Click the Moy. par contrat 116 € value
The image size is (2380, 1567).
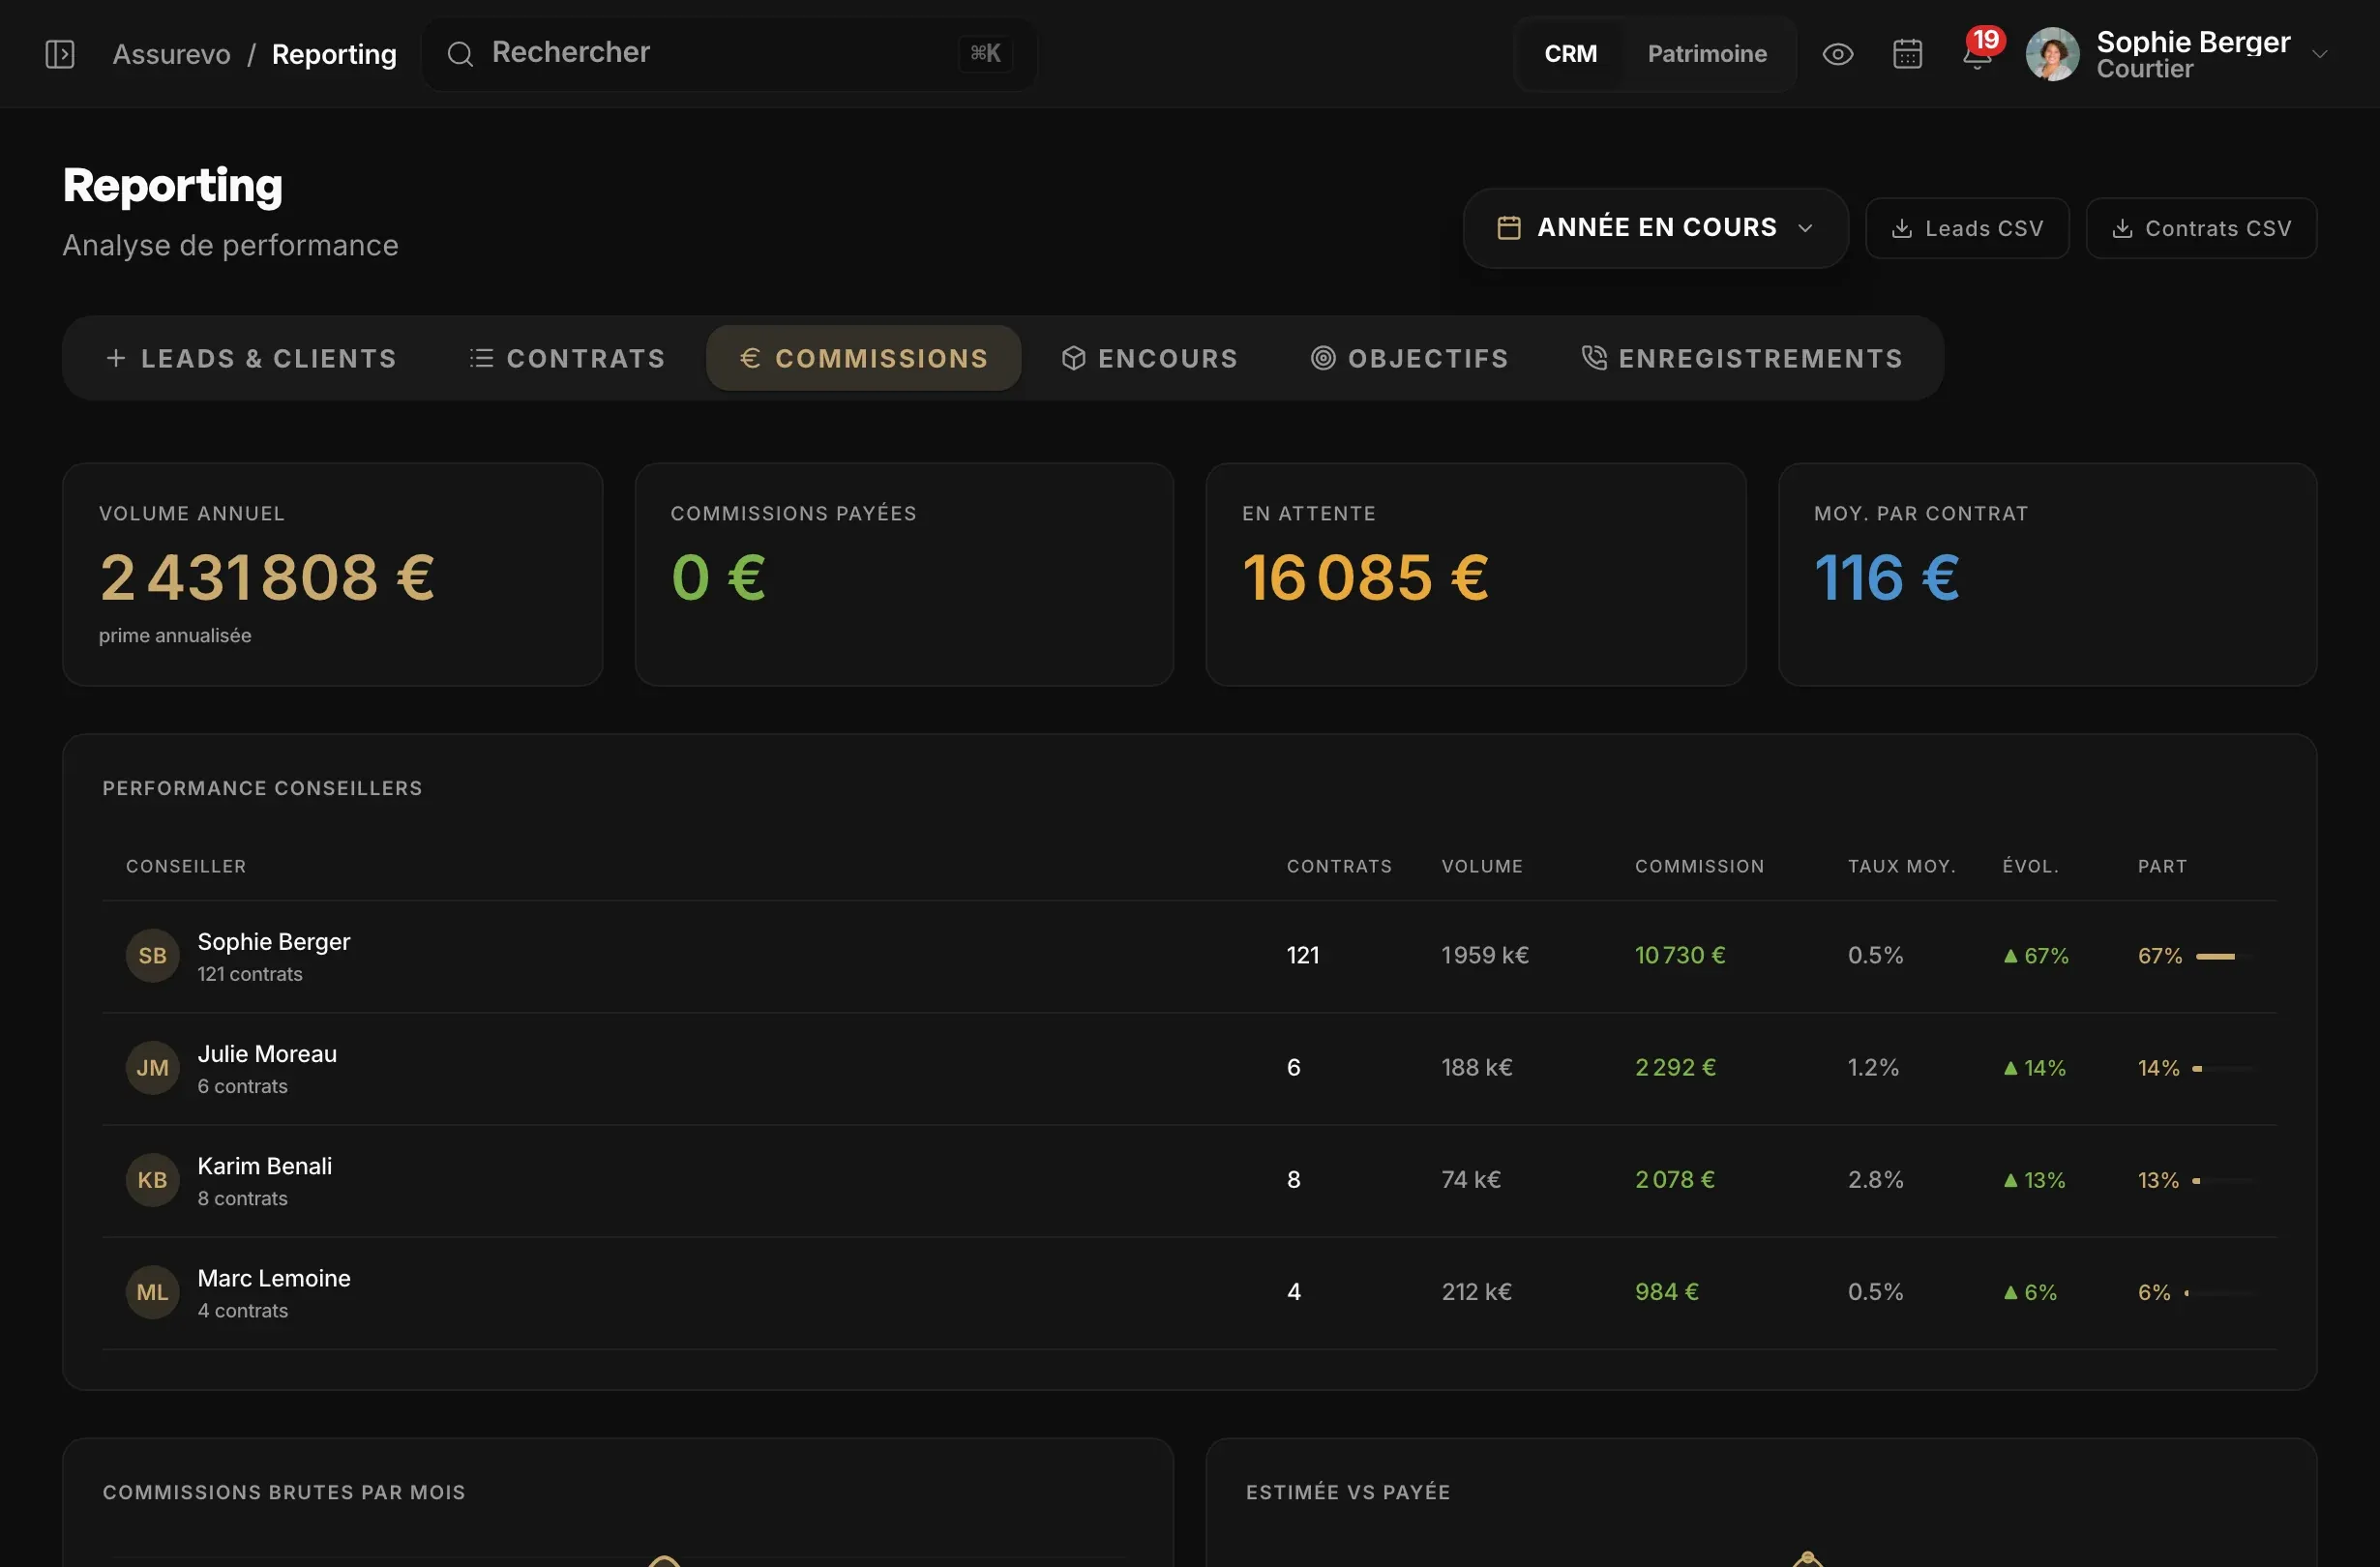coord(1886,578)
